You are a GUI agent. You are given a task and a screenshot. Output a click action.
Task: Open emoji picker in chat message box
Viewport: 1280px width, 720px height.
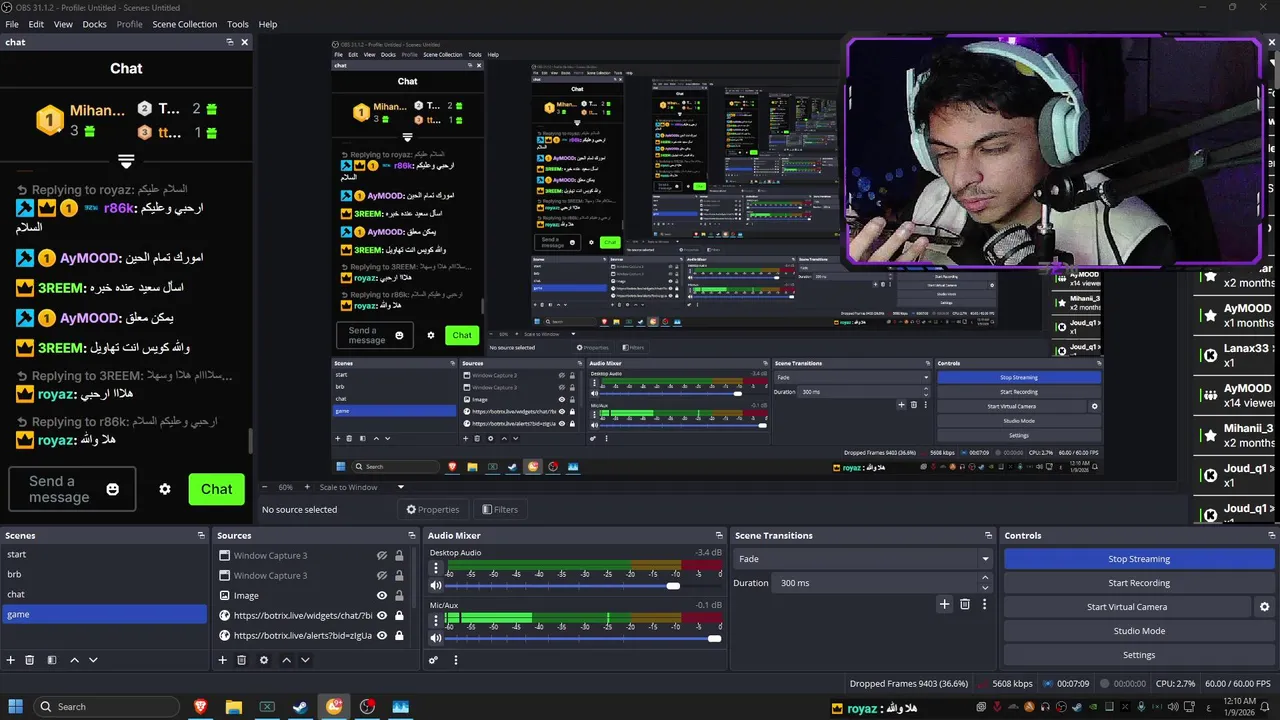[x=113, y=489]
